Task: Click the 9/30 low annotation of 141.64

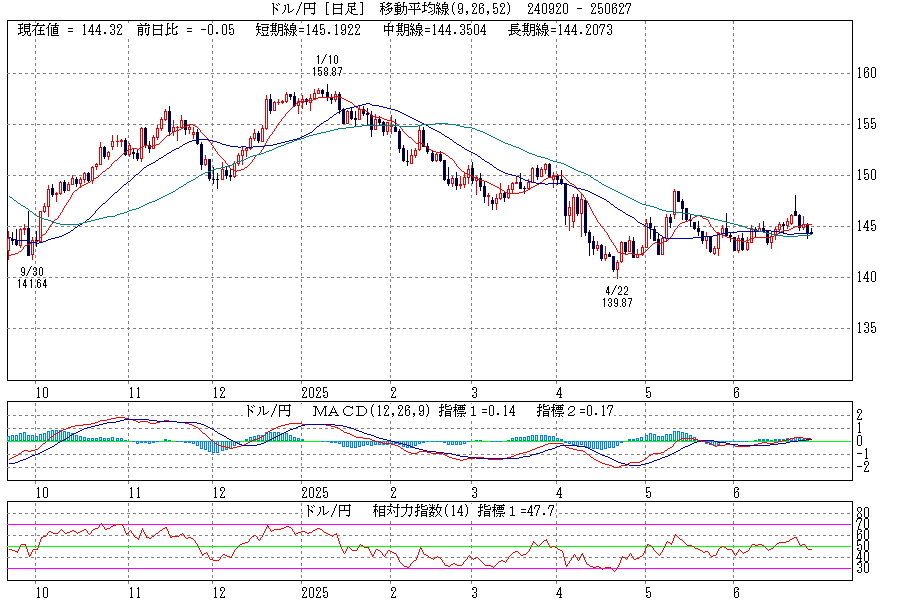Action: coord(32,278)
